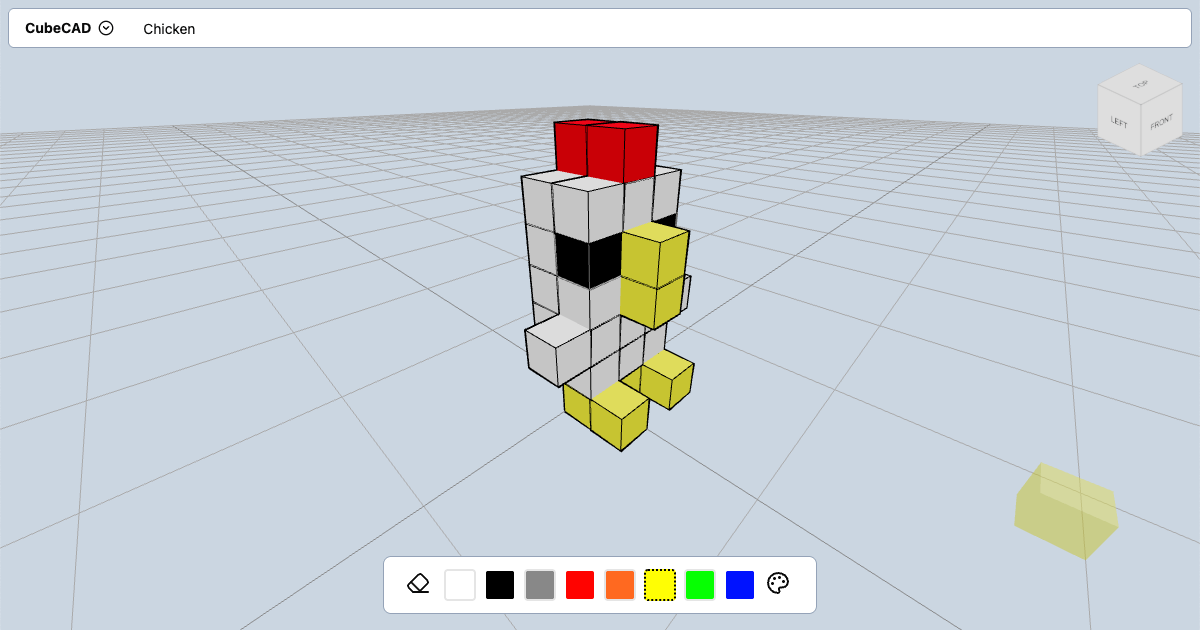
Task: Pick the white color swatch
Action: [460, 585]
